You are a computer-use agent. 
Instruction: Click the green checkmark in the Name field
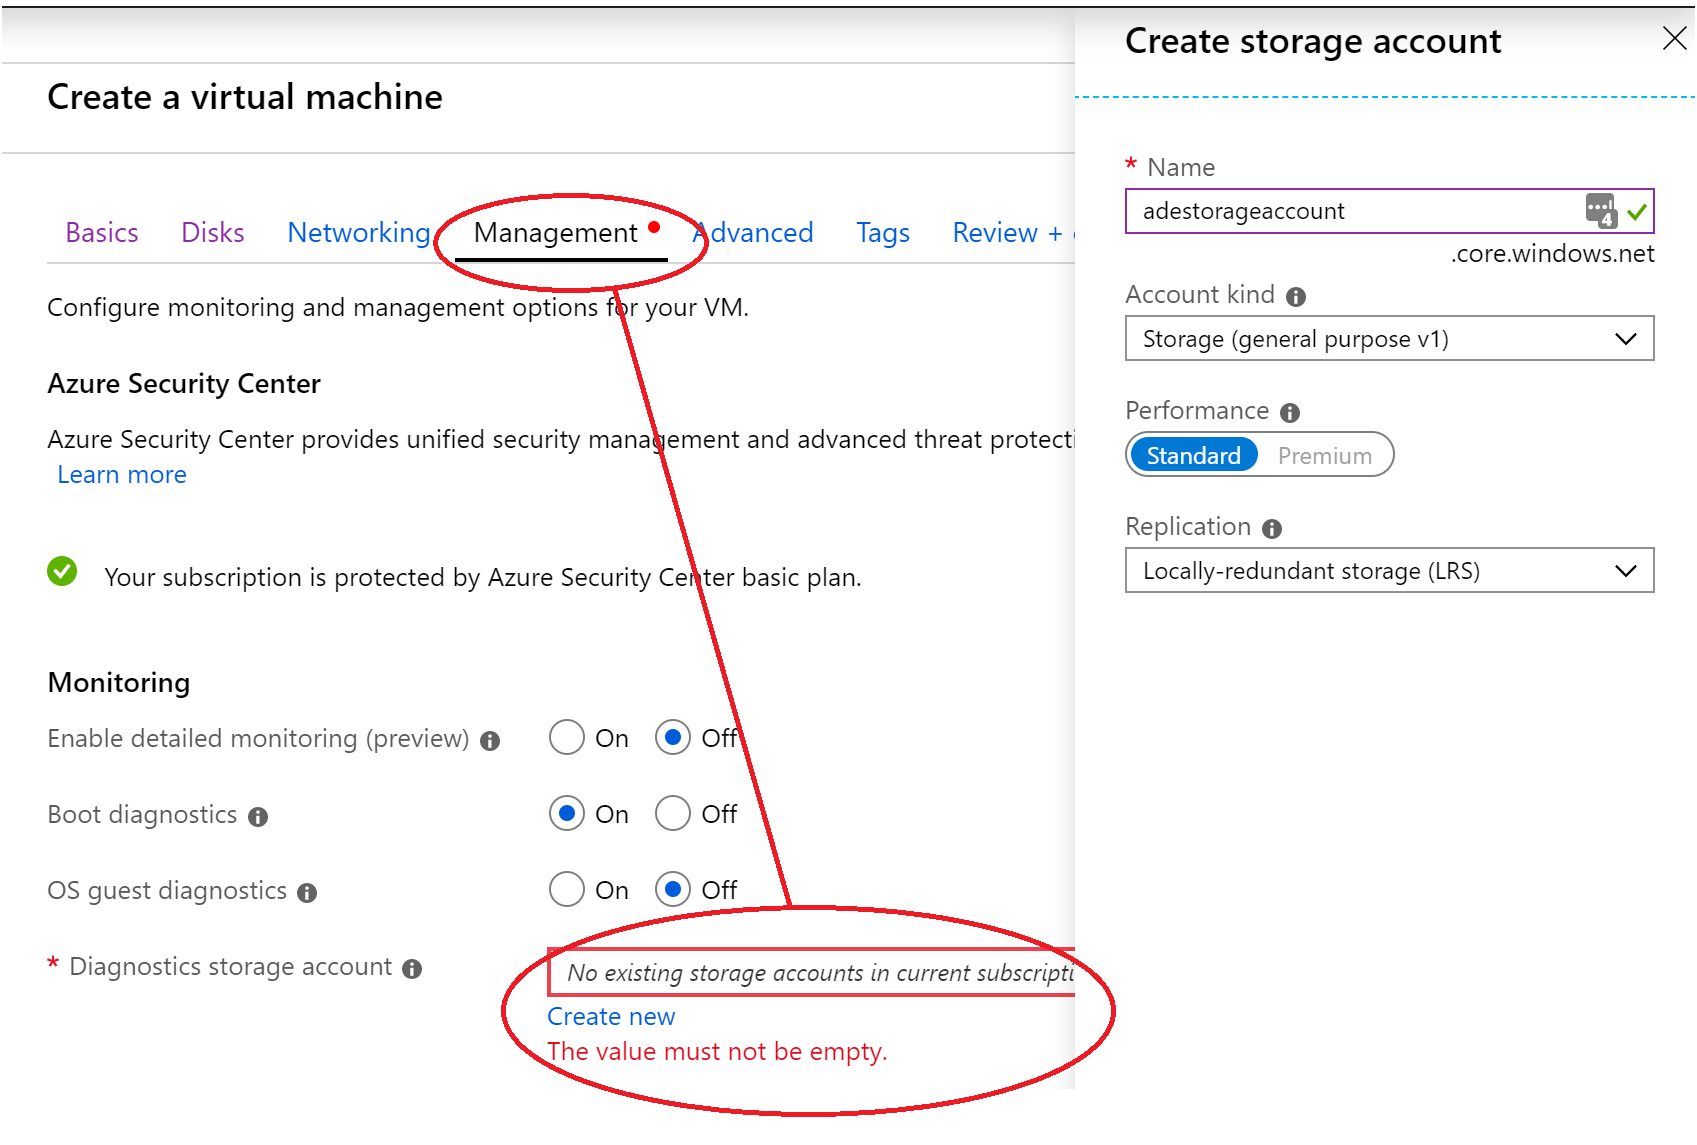[1637, 211]
